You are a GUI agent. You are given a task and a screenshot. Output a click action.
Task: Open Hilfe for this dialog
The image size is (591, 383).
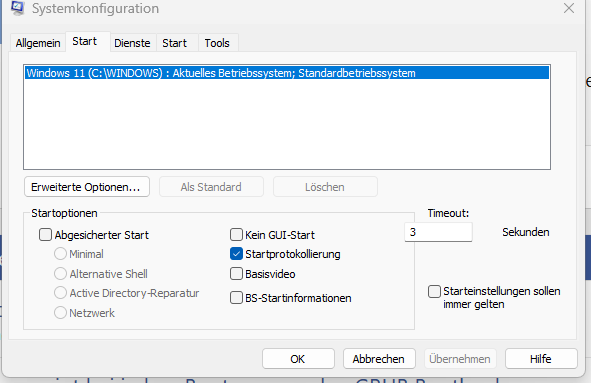(x=541, y=359)
